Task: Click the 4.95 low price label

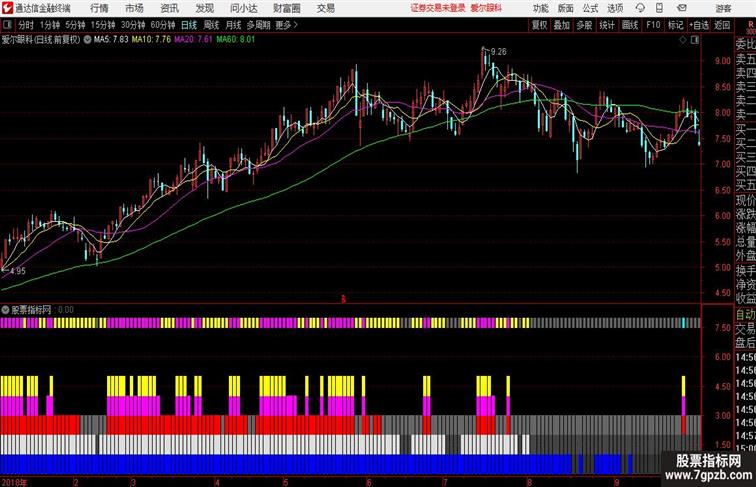Action: [x=17, y=271]
